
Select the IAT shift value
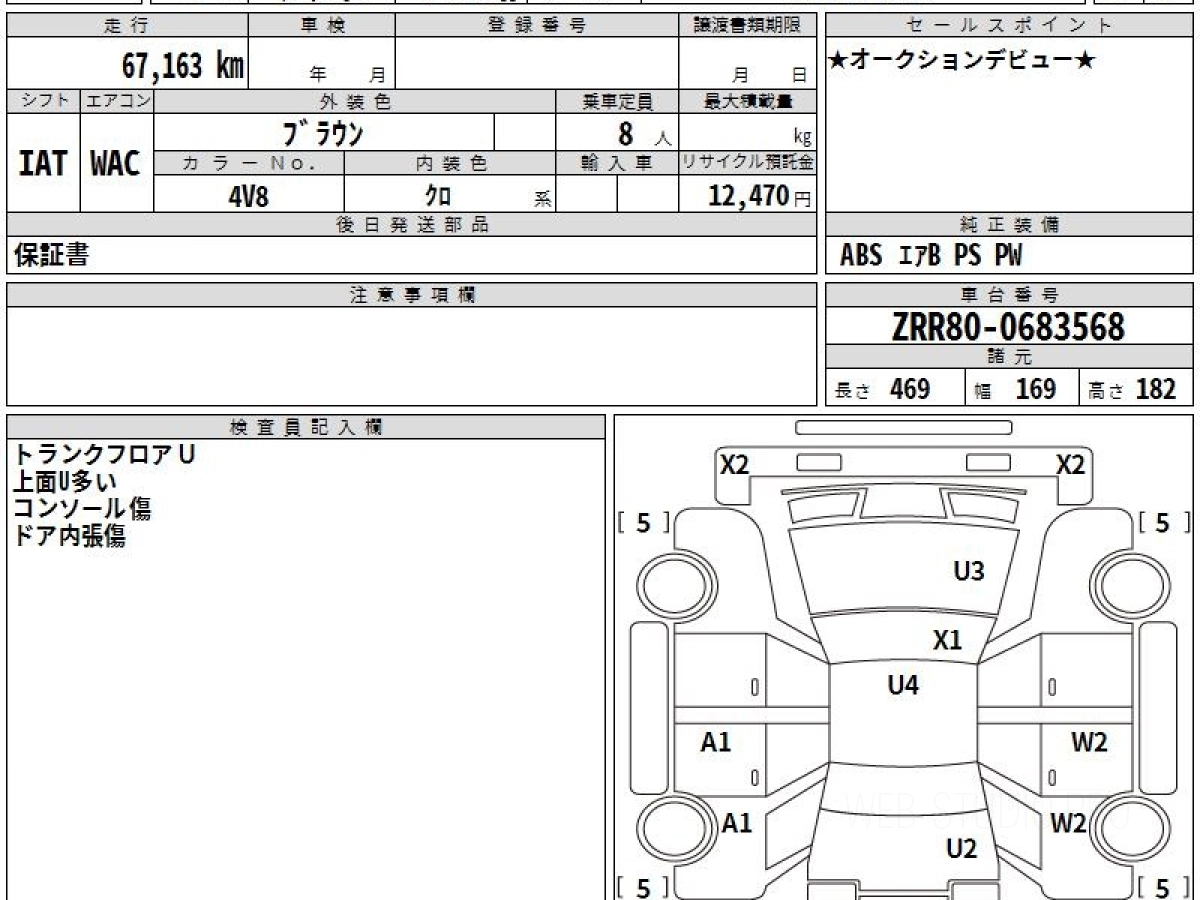coord(43,163)
